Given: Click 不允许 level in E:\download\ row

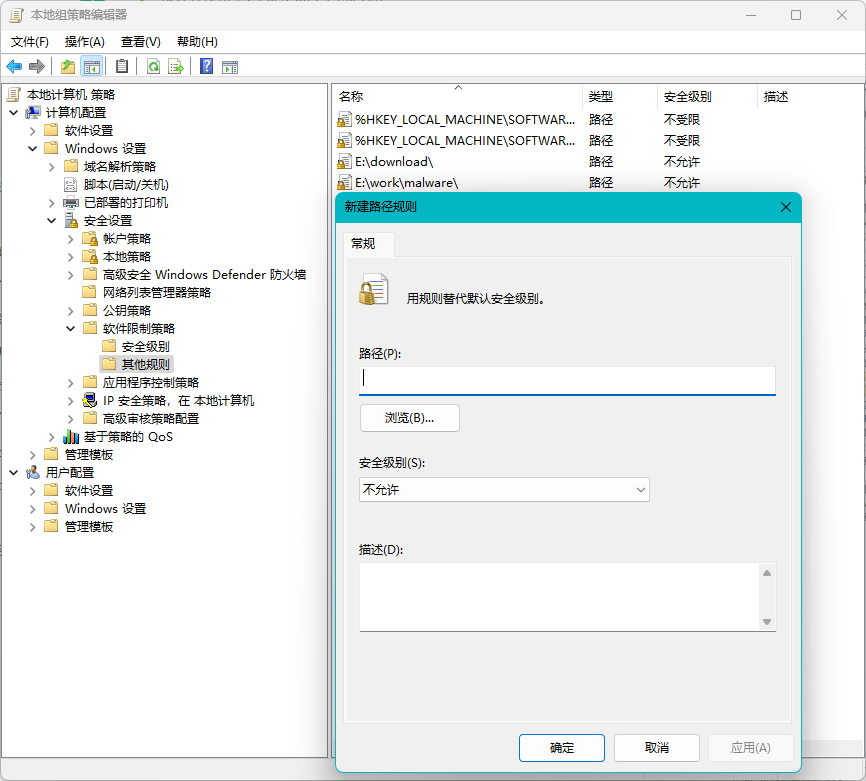Looking at the screenshot, I should pos(682,162).
